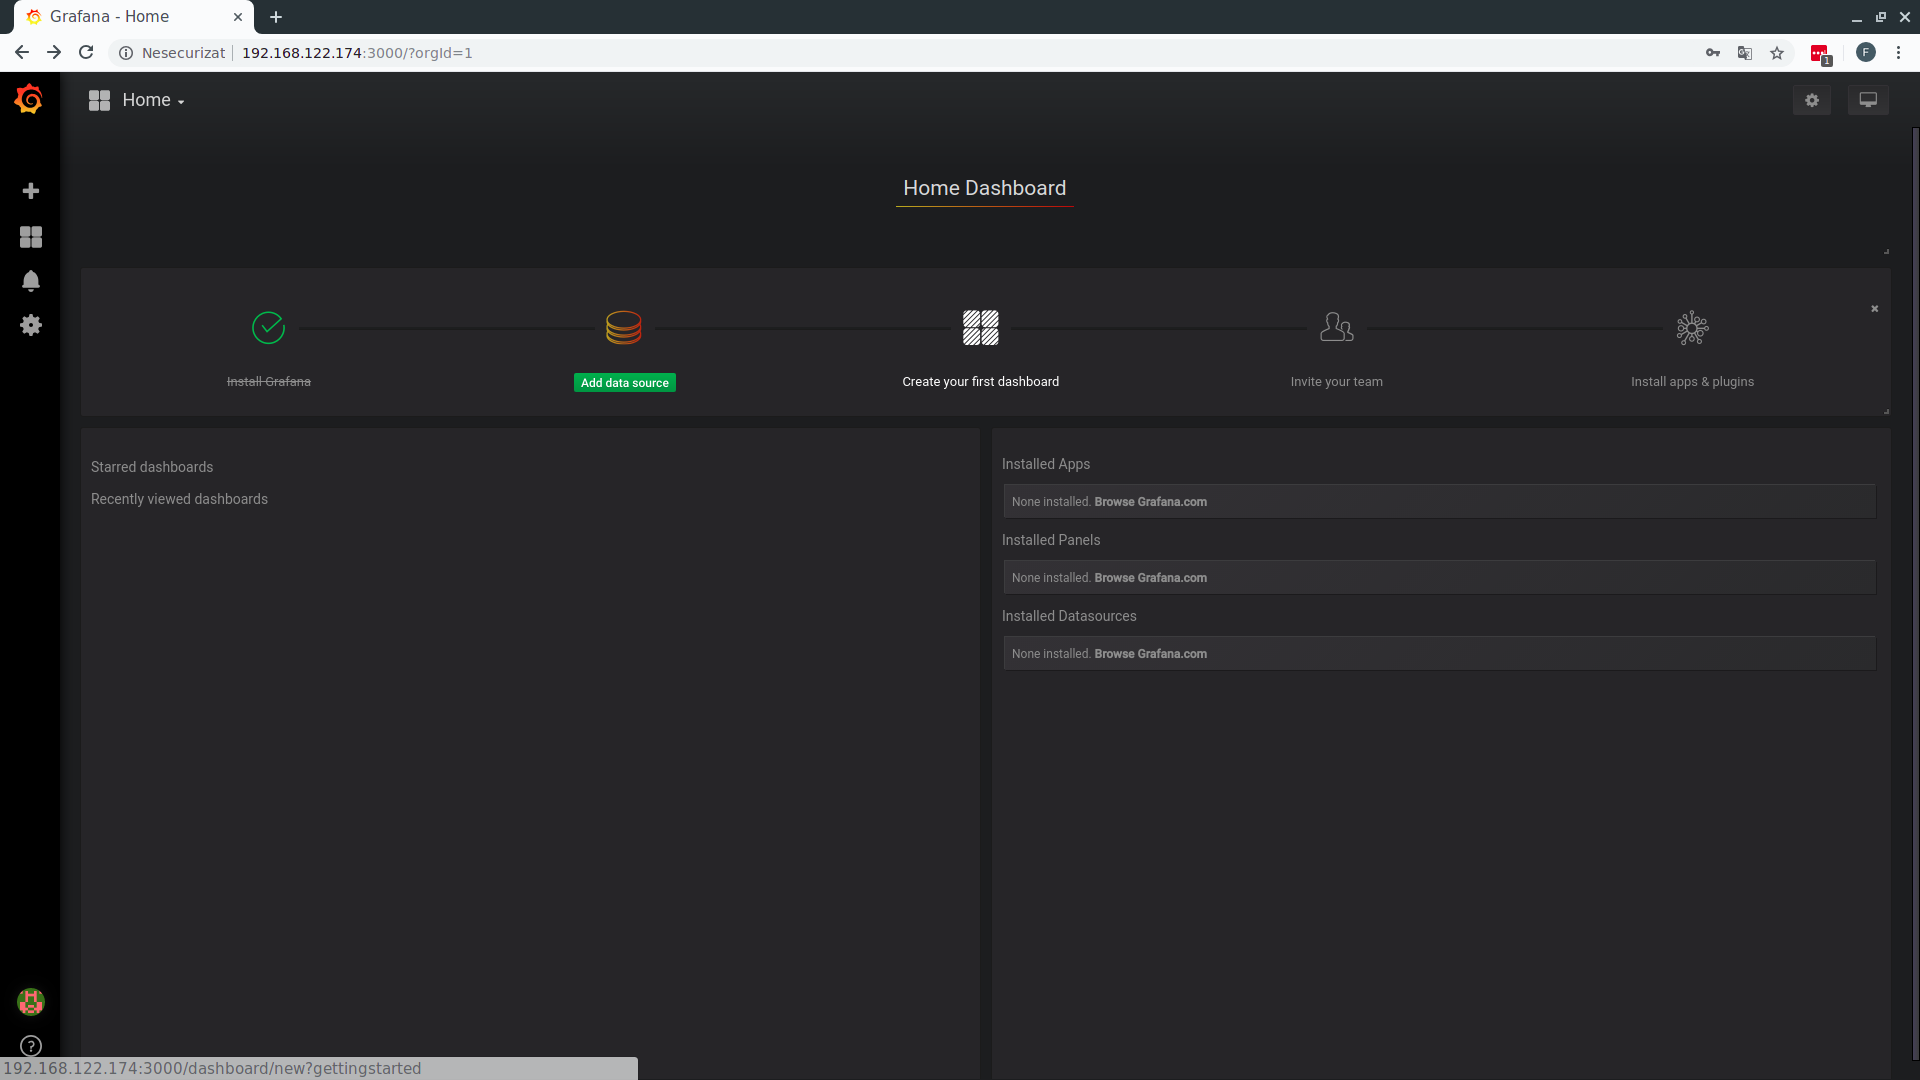Open a new browser tab
The height and width of the screenshot is (1080, 1920).
[x=276, y=17]
